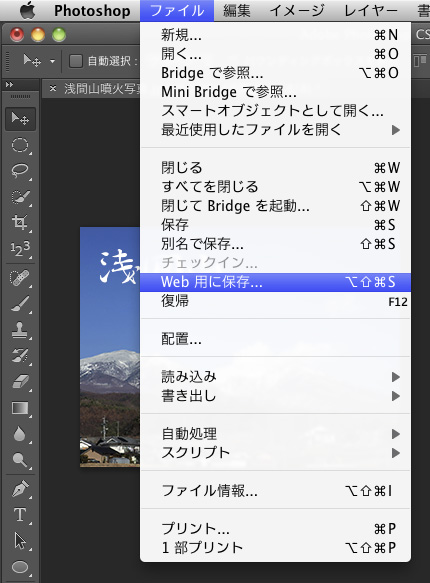The height and width of the screenshot is (583, 430).
Task: Choose ファイル情報... menu item
Action: click(x=275, y=491)
